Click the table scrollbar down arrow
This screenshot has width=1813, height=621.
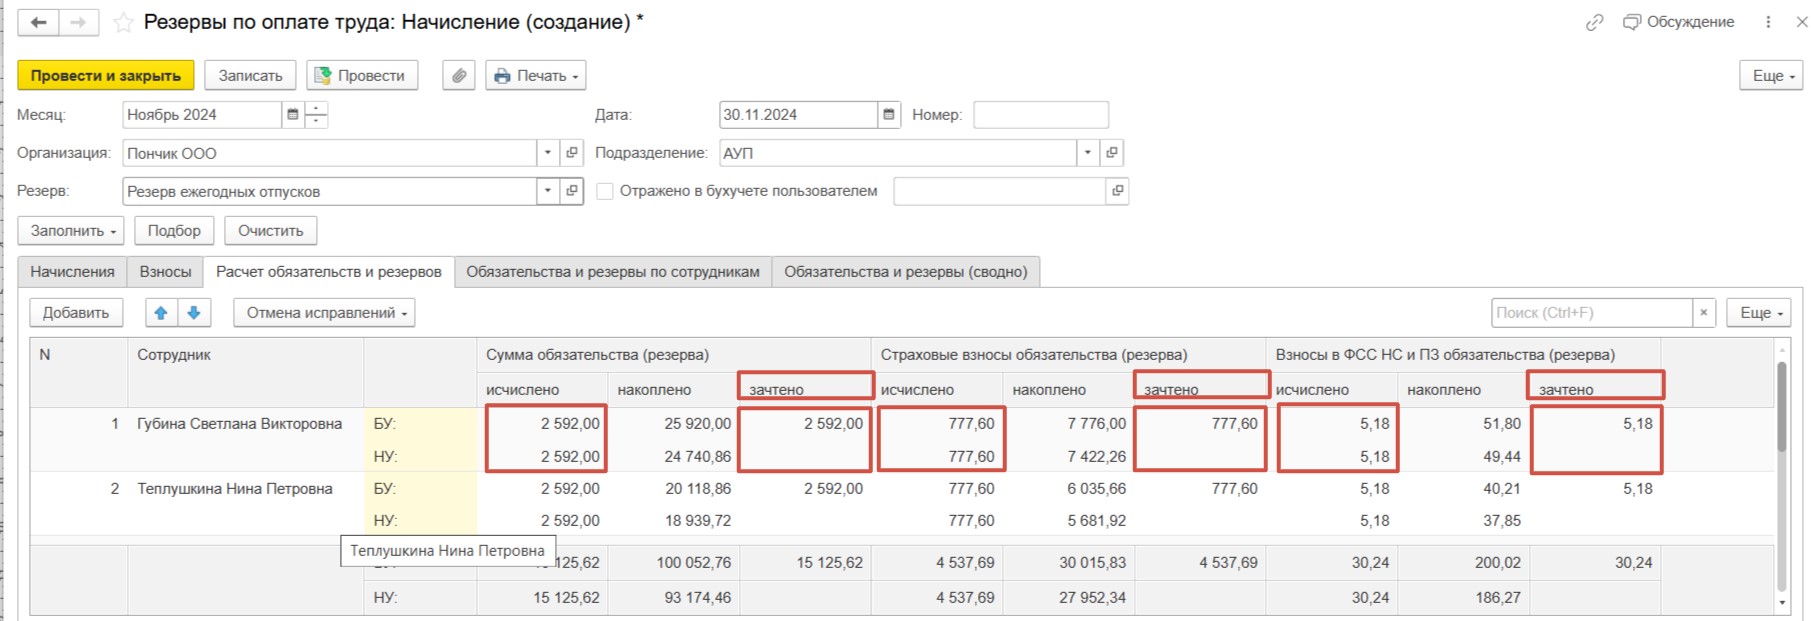[x=1781, y=603]
